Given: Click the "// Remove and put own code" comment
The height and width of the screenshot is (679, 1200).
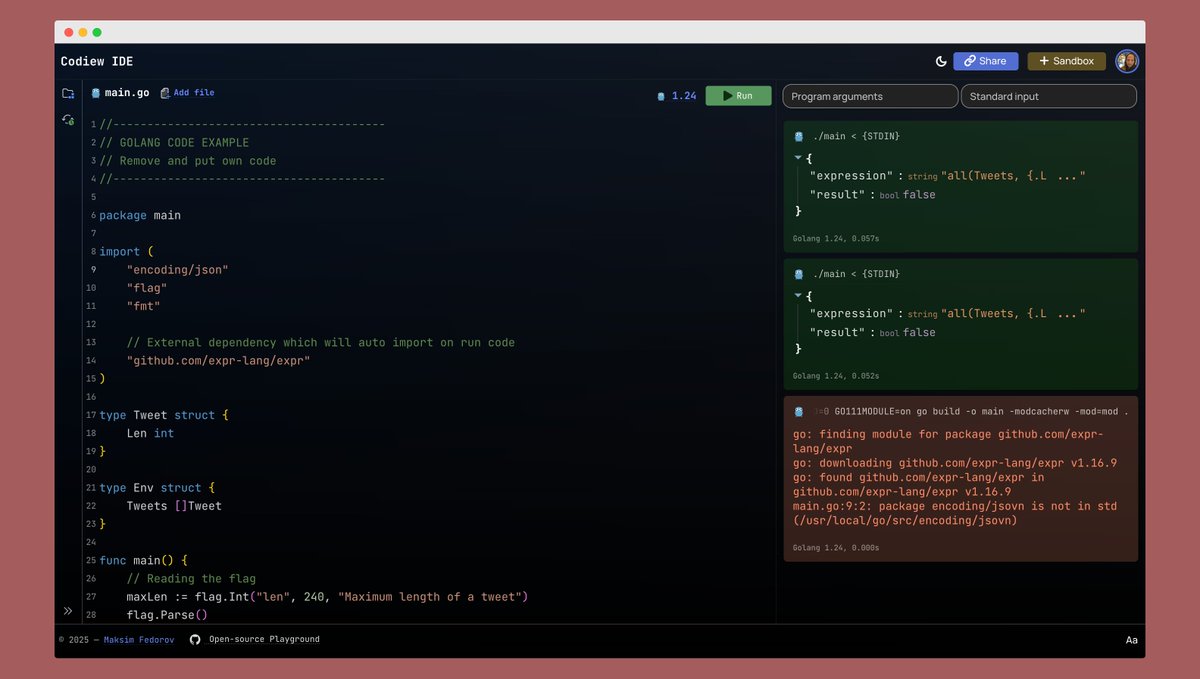Looking at the screenshot, I should [188, 161].
